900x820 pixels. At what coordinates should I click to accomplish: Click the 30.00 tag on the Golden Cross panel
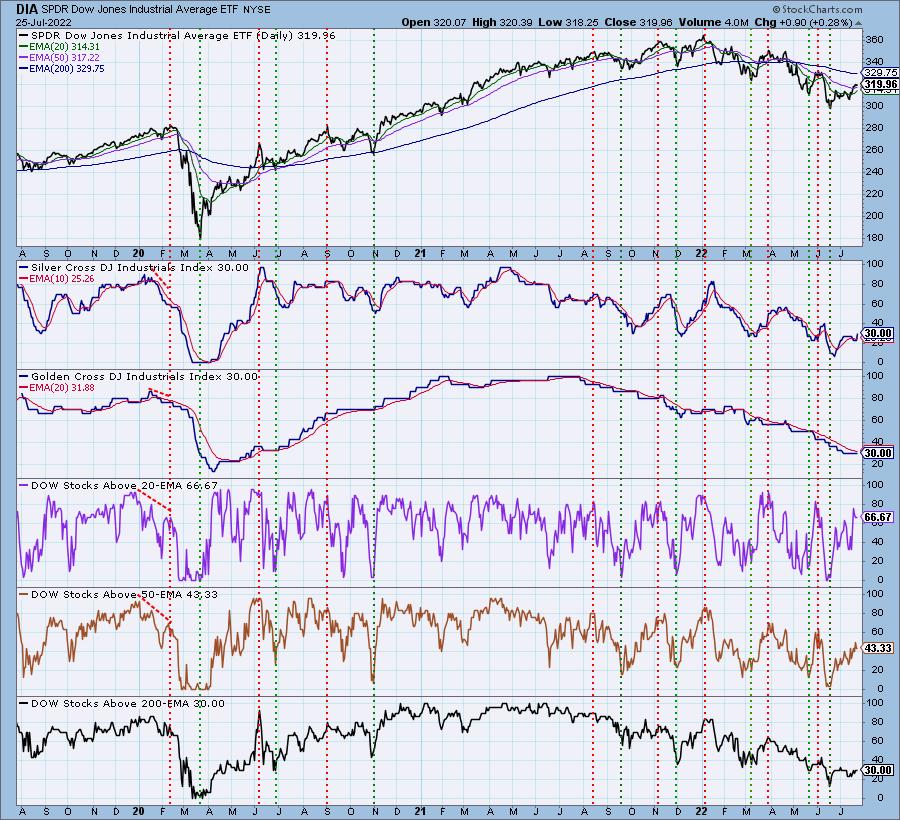[878, 453]
